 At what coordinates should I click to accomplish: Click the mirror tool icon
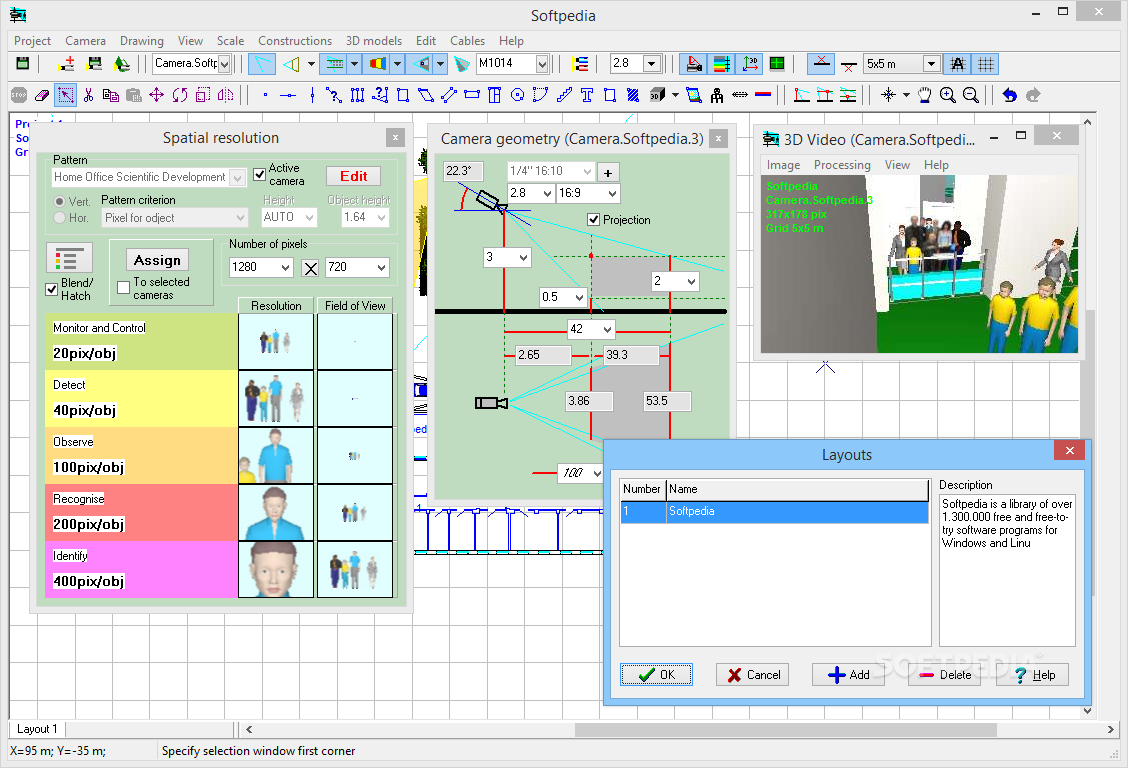coord(226,95)
